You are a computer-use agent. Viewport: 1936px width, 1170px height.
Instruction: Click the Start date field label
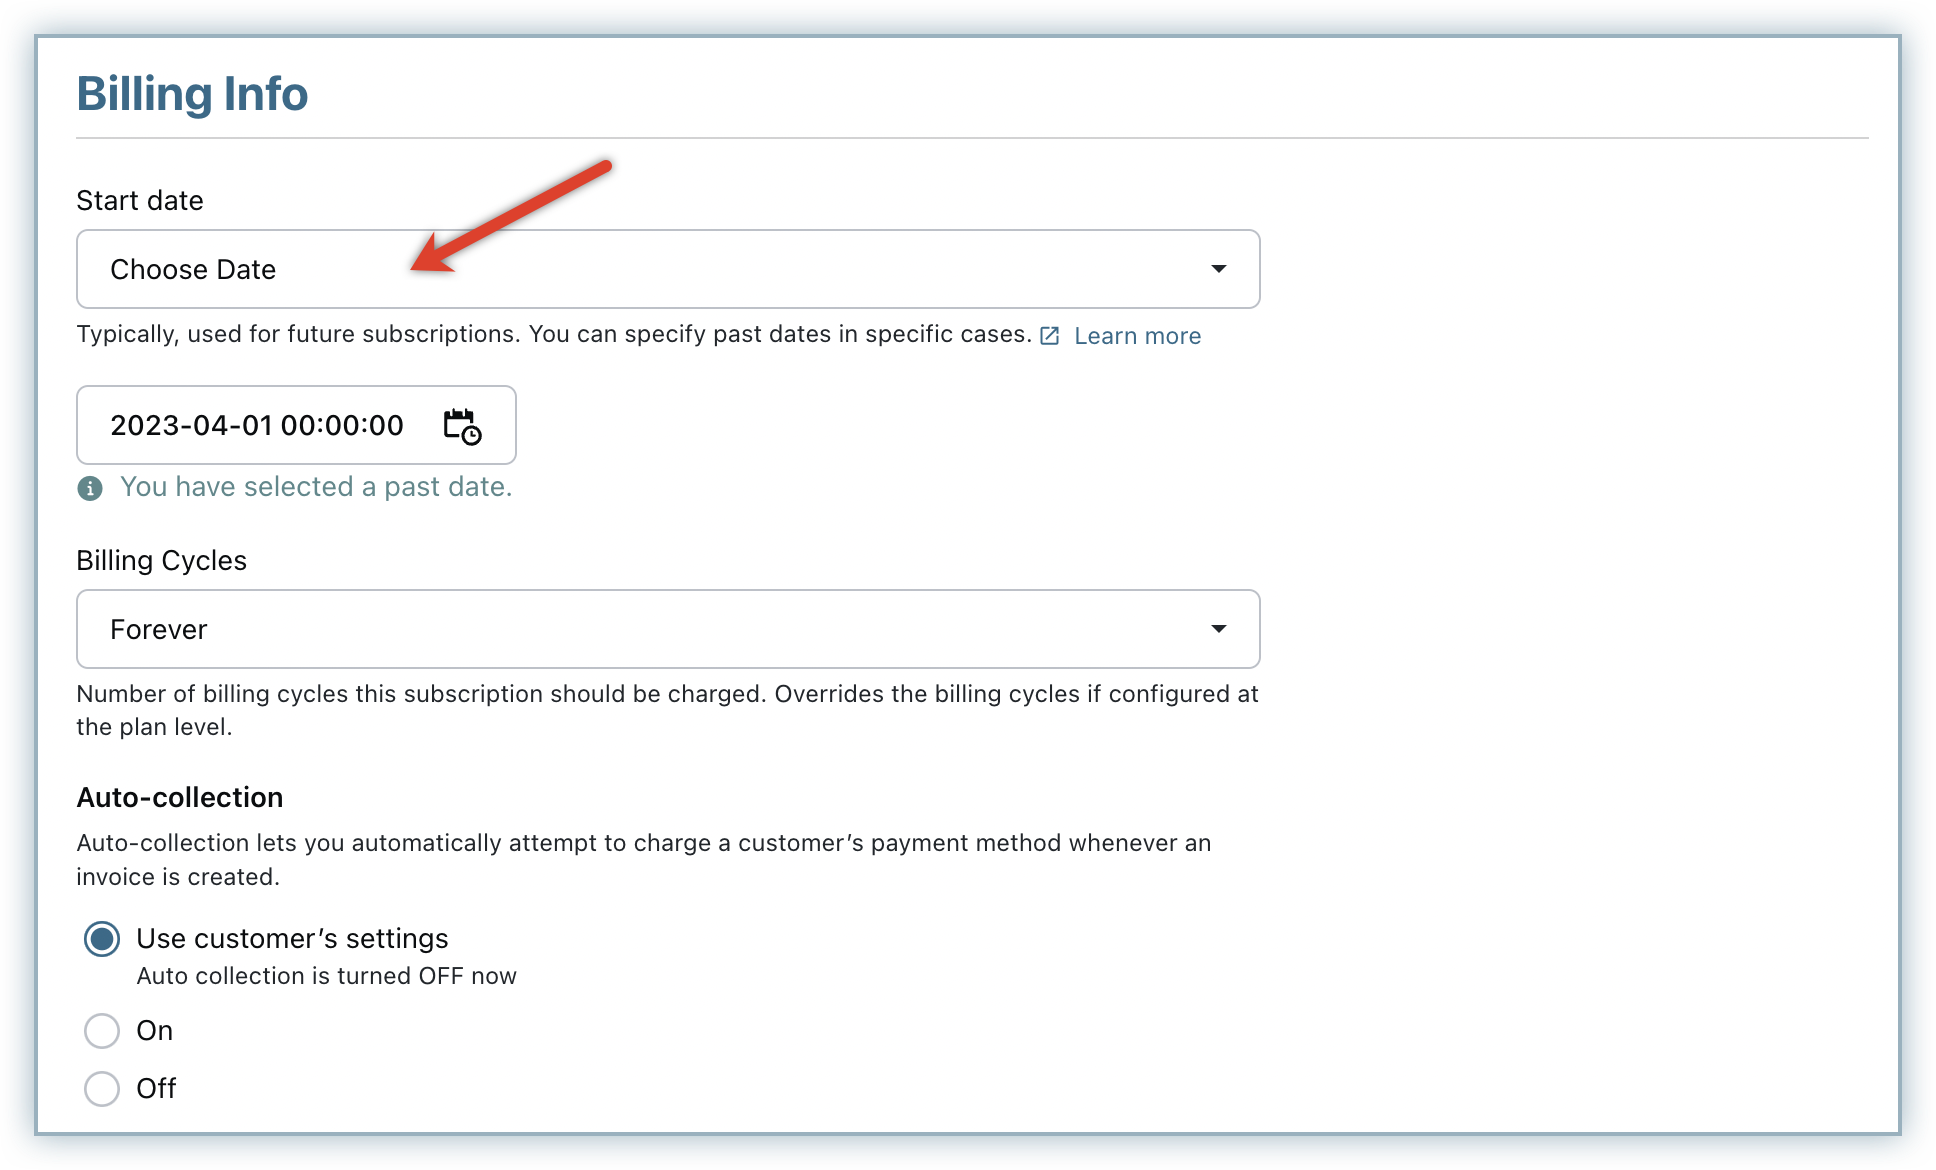[140, 201]
